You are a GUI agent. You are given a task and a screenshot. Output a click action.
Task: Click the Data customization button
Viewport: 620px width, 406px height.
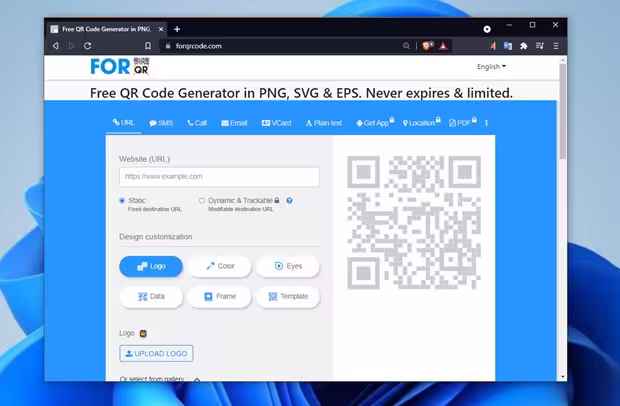[x=151, y=296]
